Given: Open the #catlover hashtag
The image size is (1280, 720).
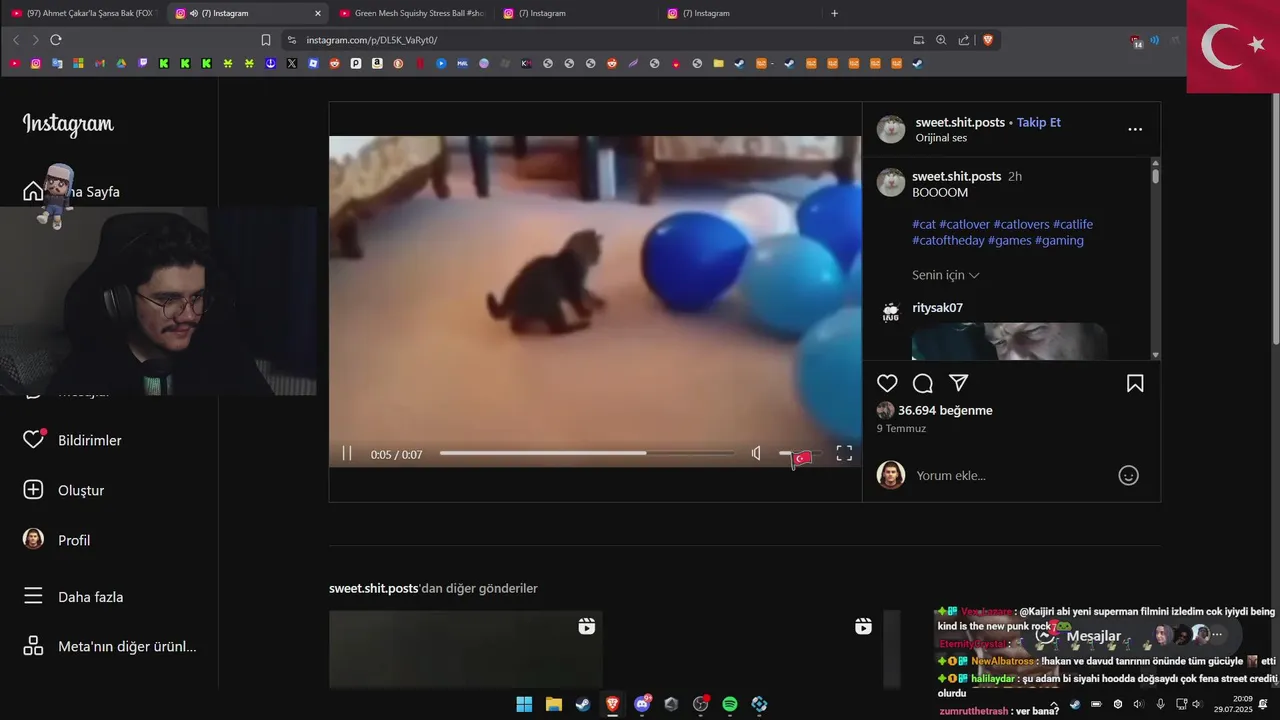Looking at the screenshot, I should pos(964,224).
